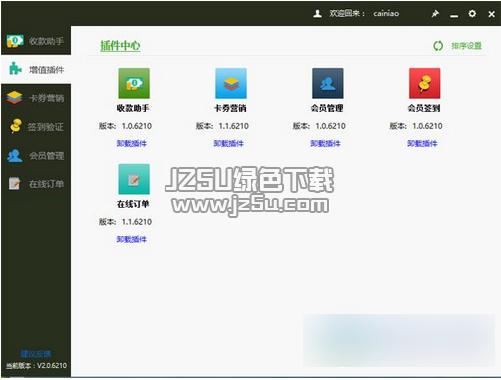
Task: Click the 收款助手 plugin green icon
Action: click(134, 83)
